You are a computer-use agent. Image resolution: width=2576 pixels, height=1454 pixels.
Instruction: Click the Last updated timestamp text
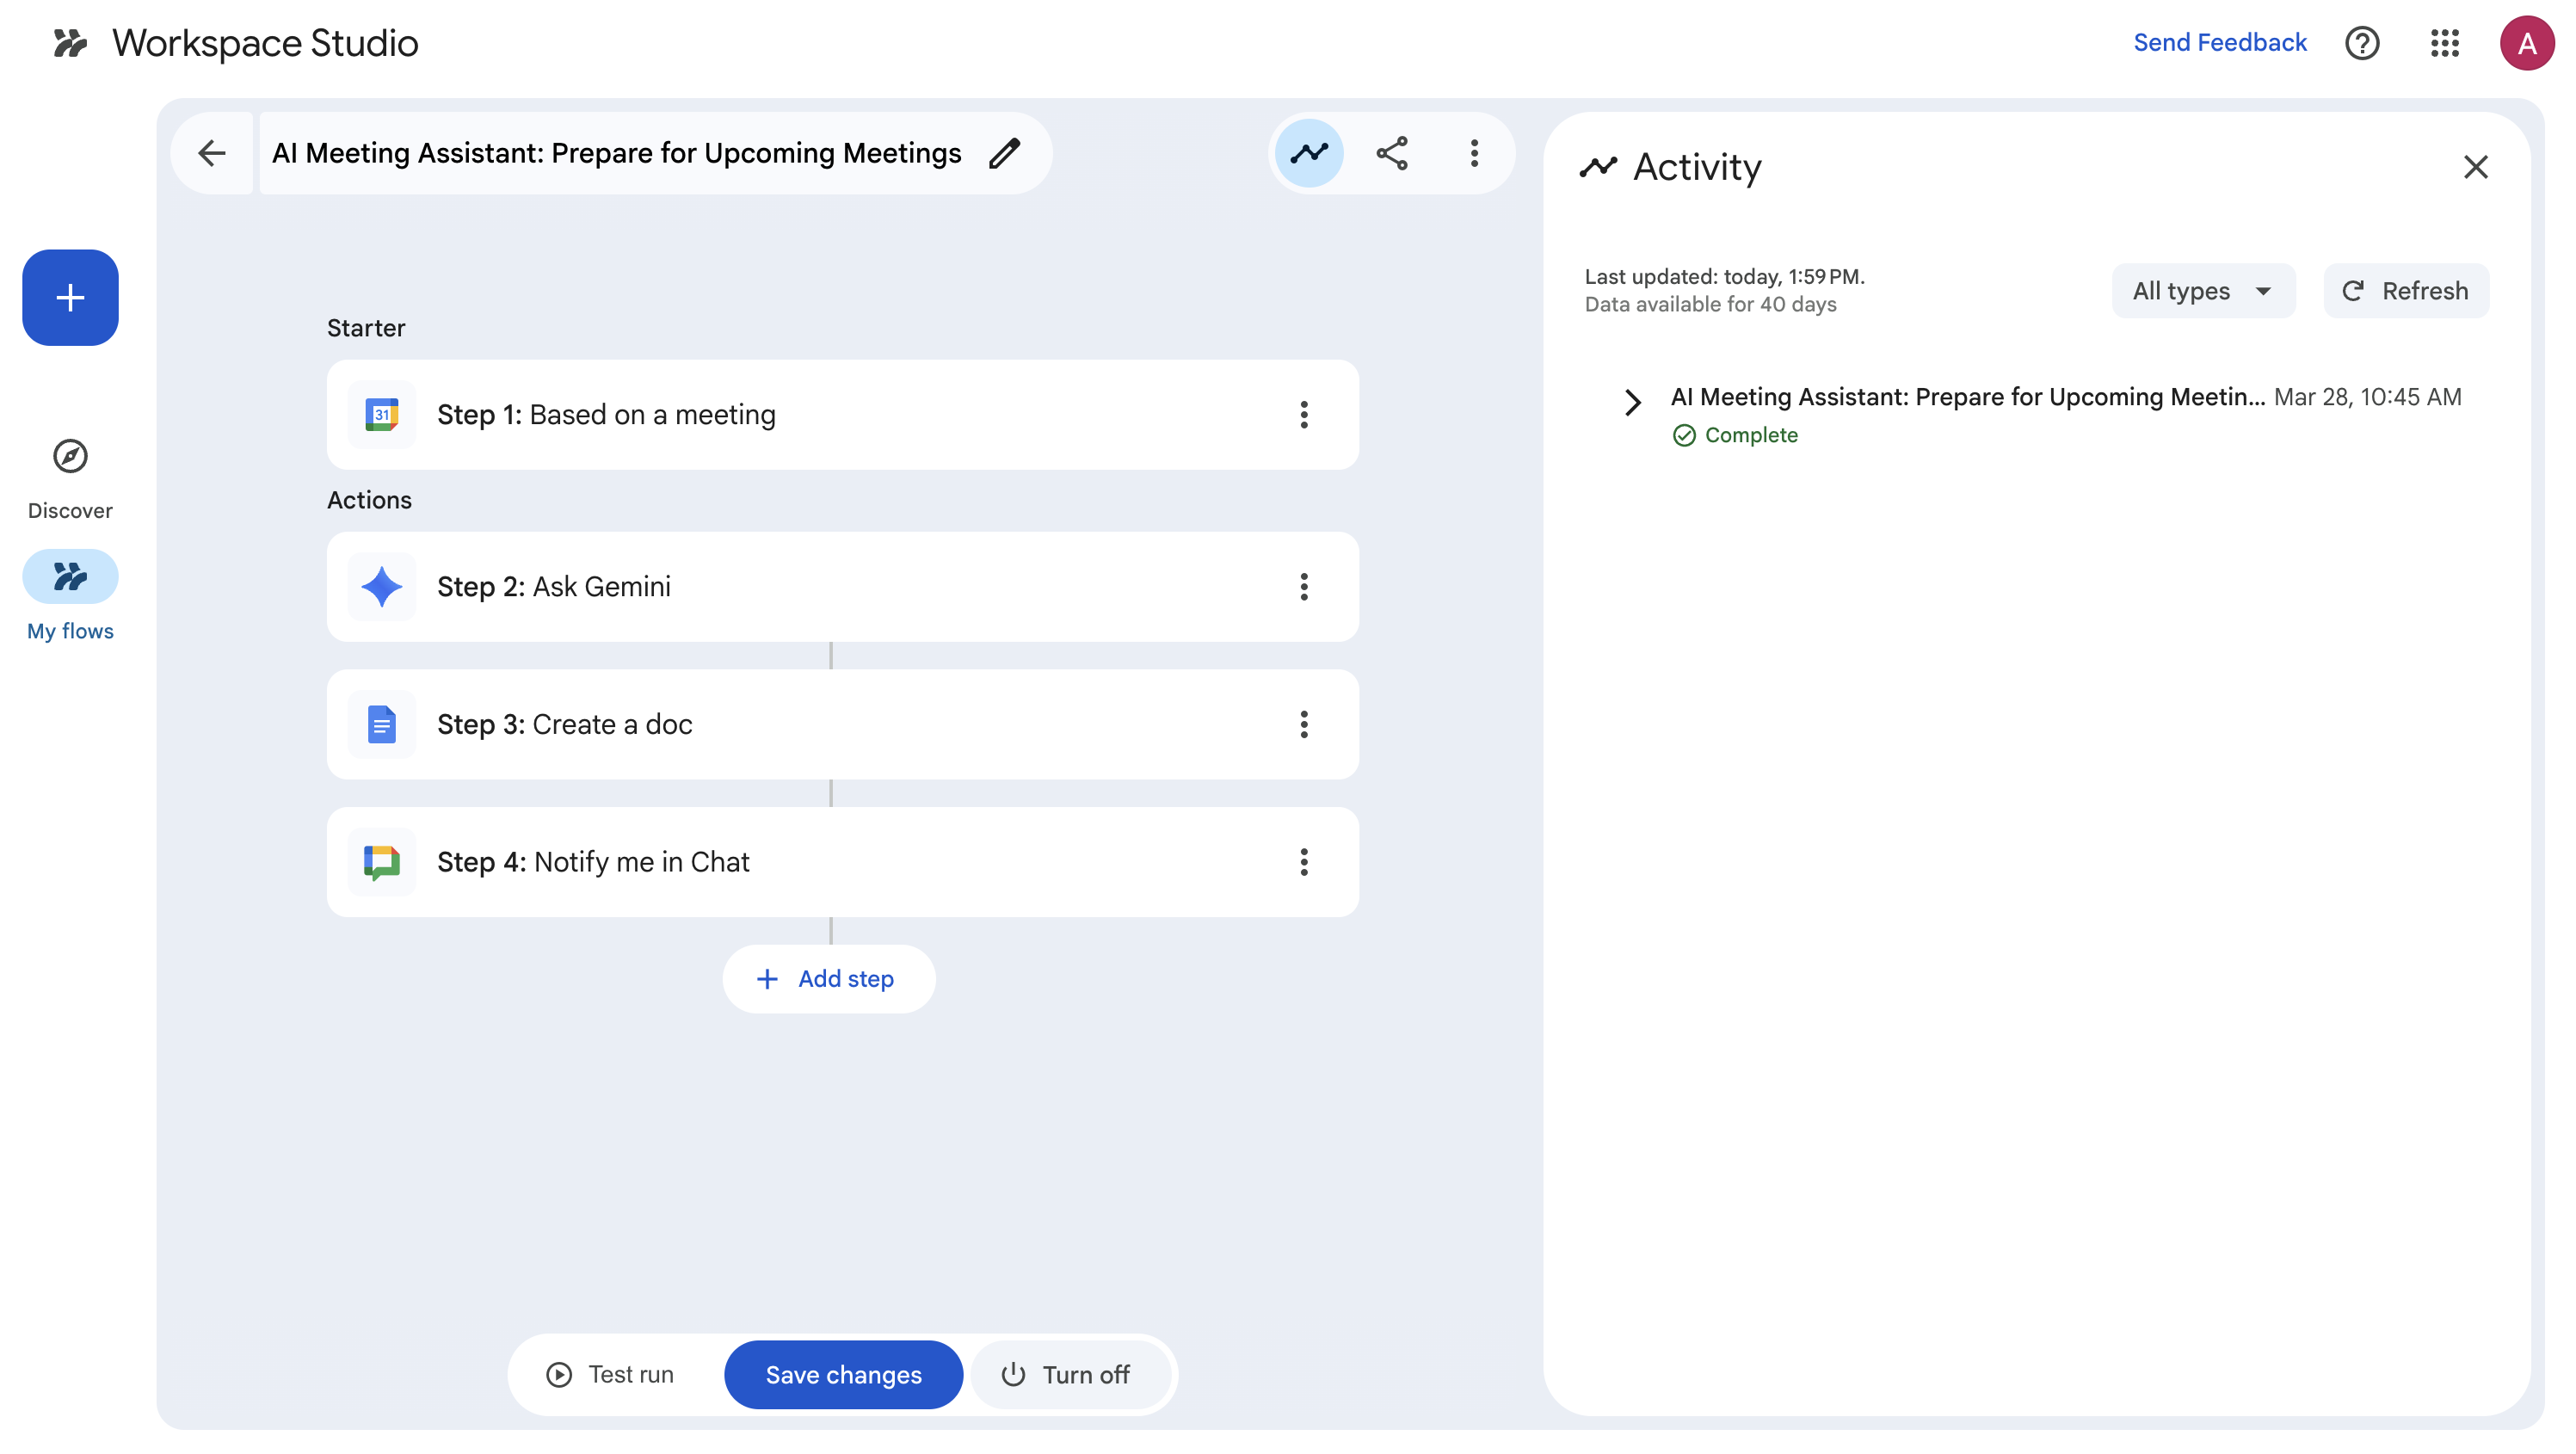tap(1725, 277)
